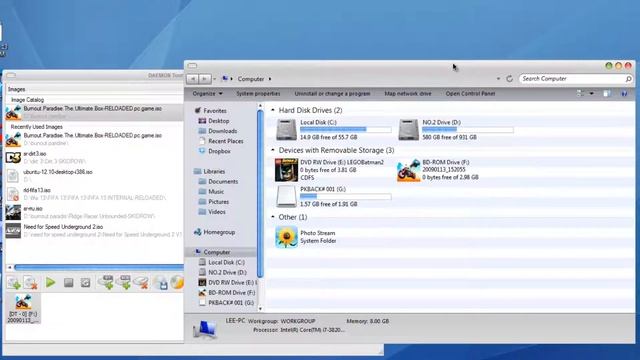Add a DT virtual drive icon
This screenshot has width=640, height=360.
click(x=106, y=282)
